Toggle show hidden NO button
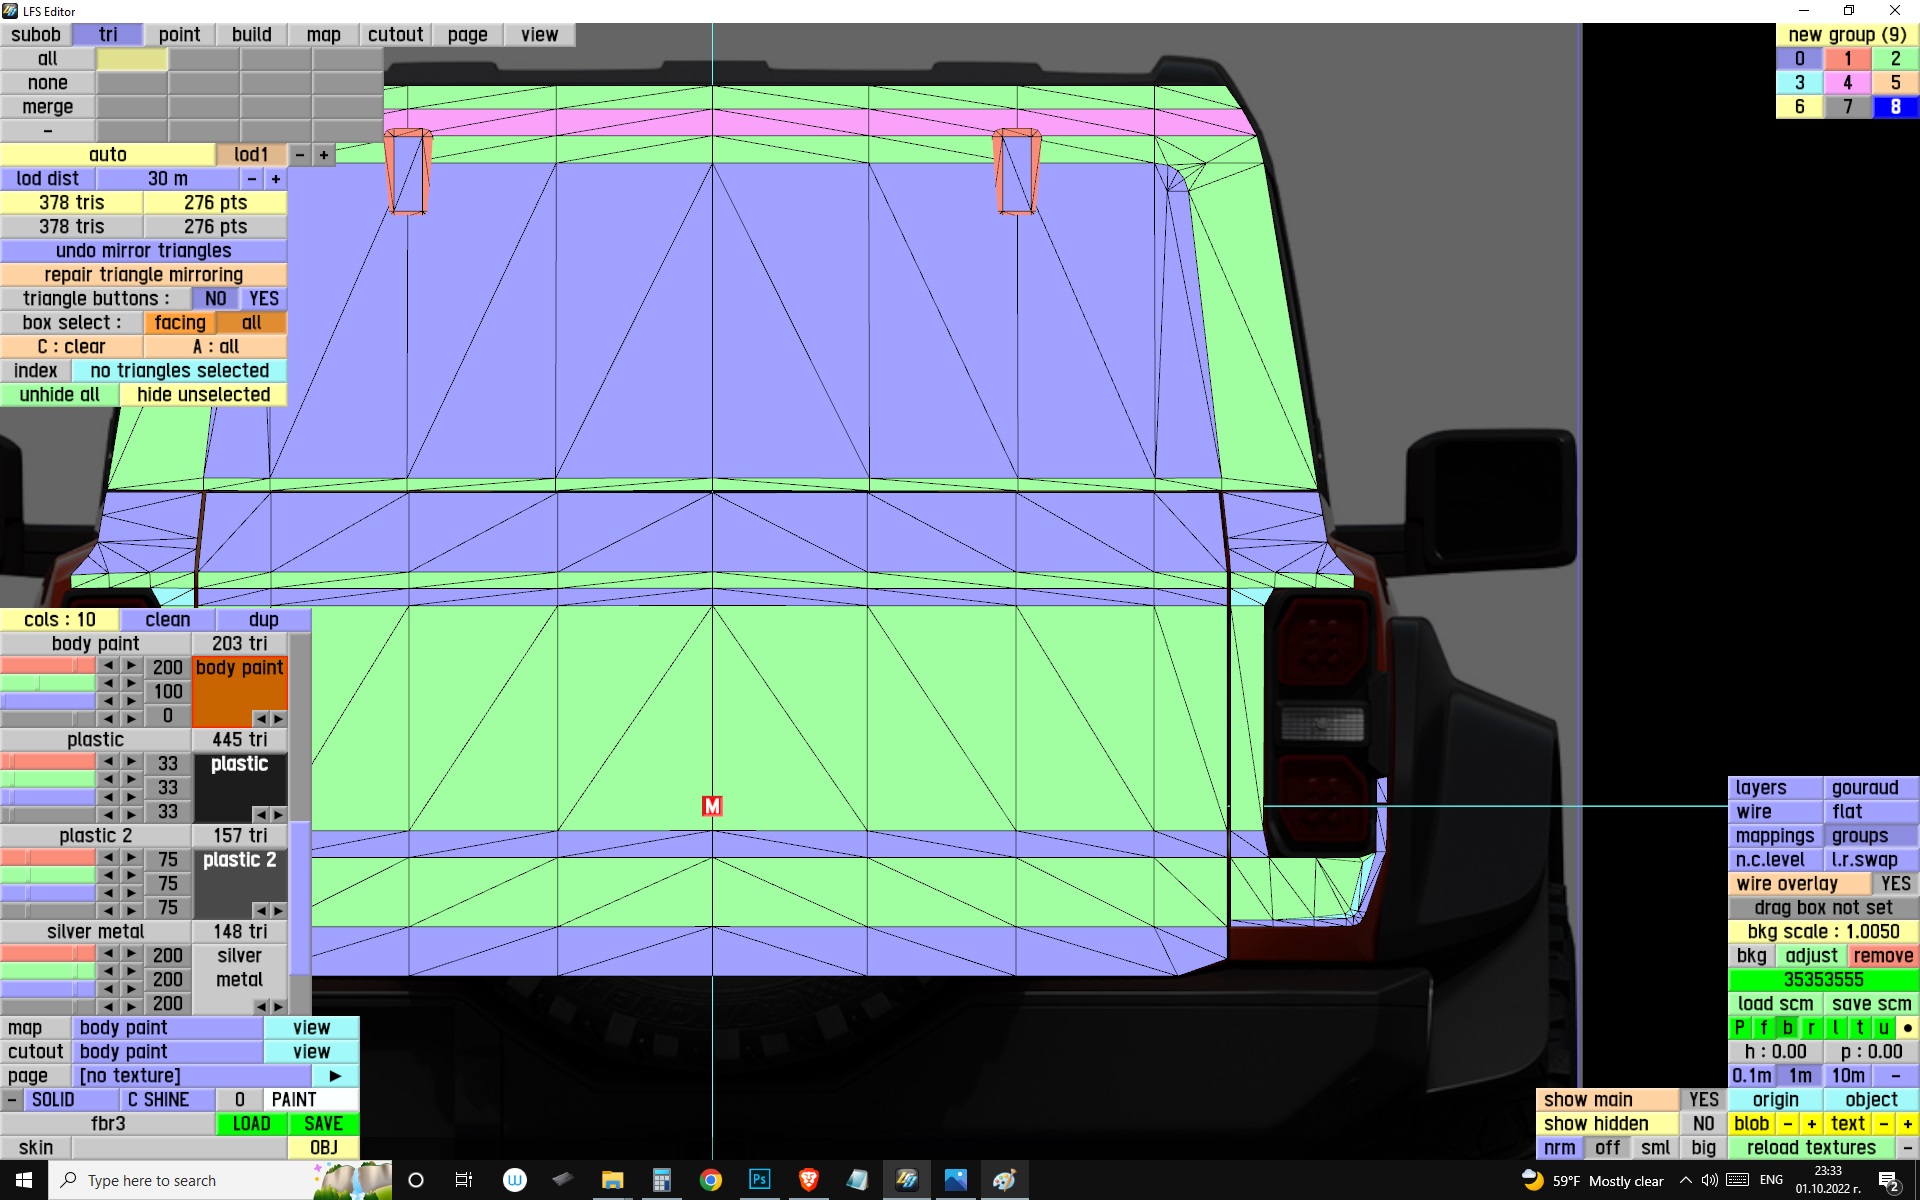This screenshot has height=1200, width=1920. (1703, 1124)
